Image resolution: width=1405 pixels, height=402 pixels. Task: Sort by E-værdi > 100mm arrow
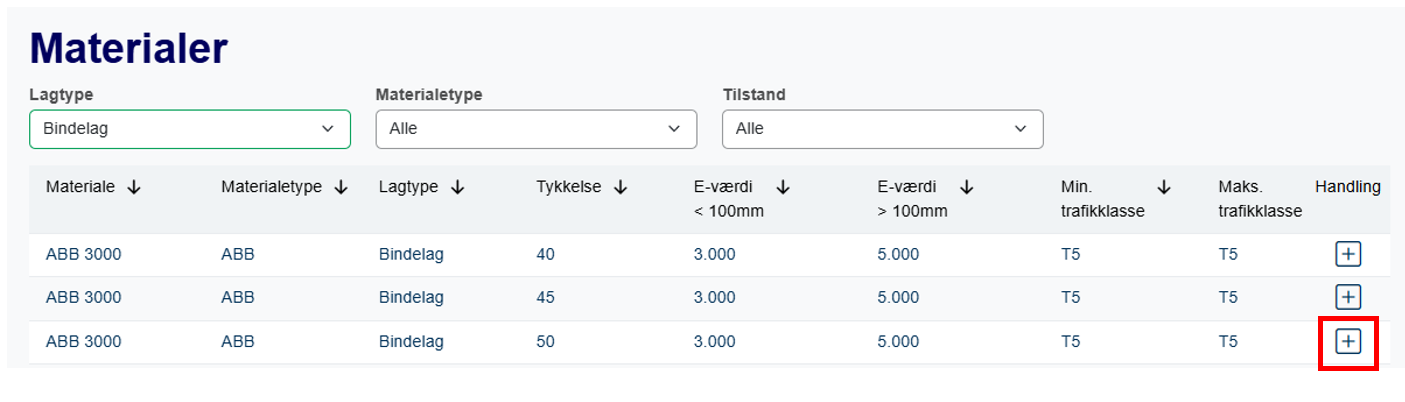point(966,188)
